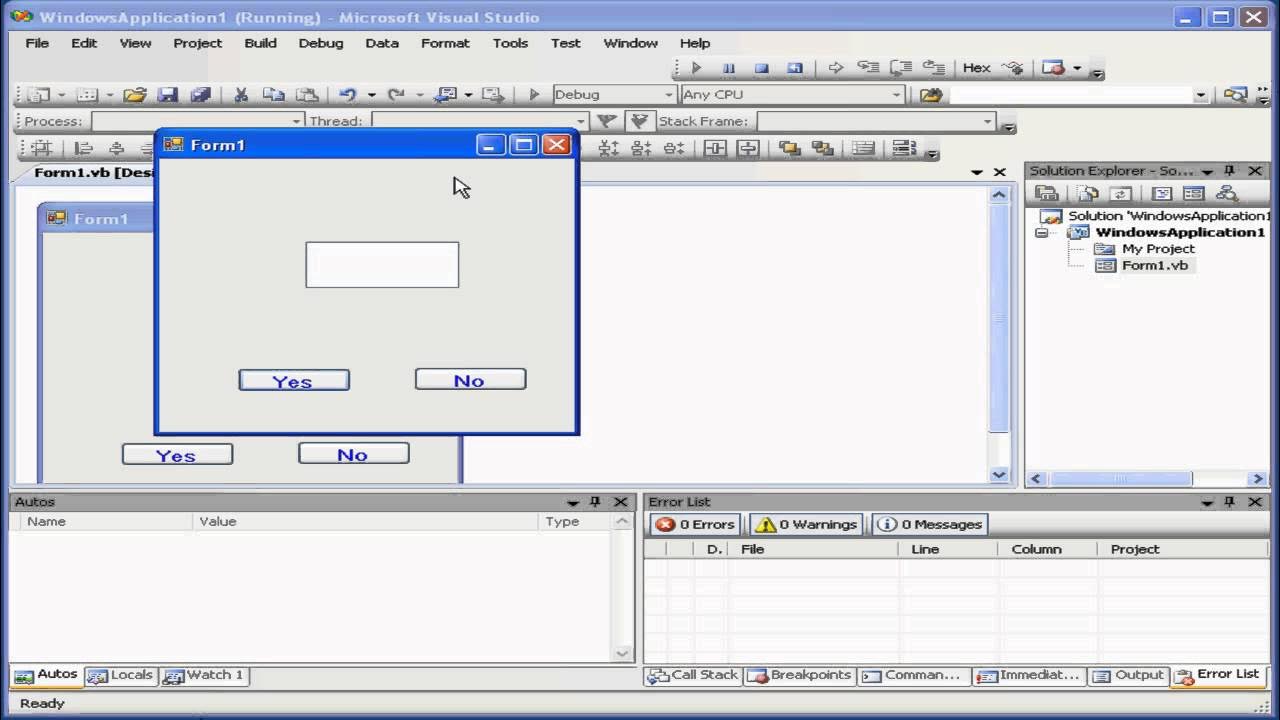Open the Format menu

[445, 43]
